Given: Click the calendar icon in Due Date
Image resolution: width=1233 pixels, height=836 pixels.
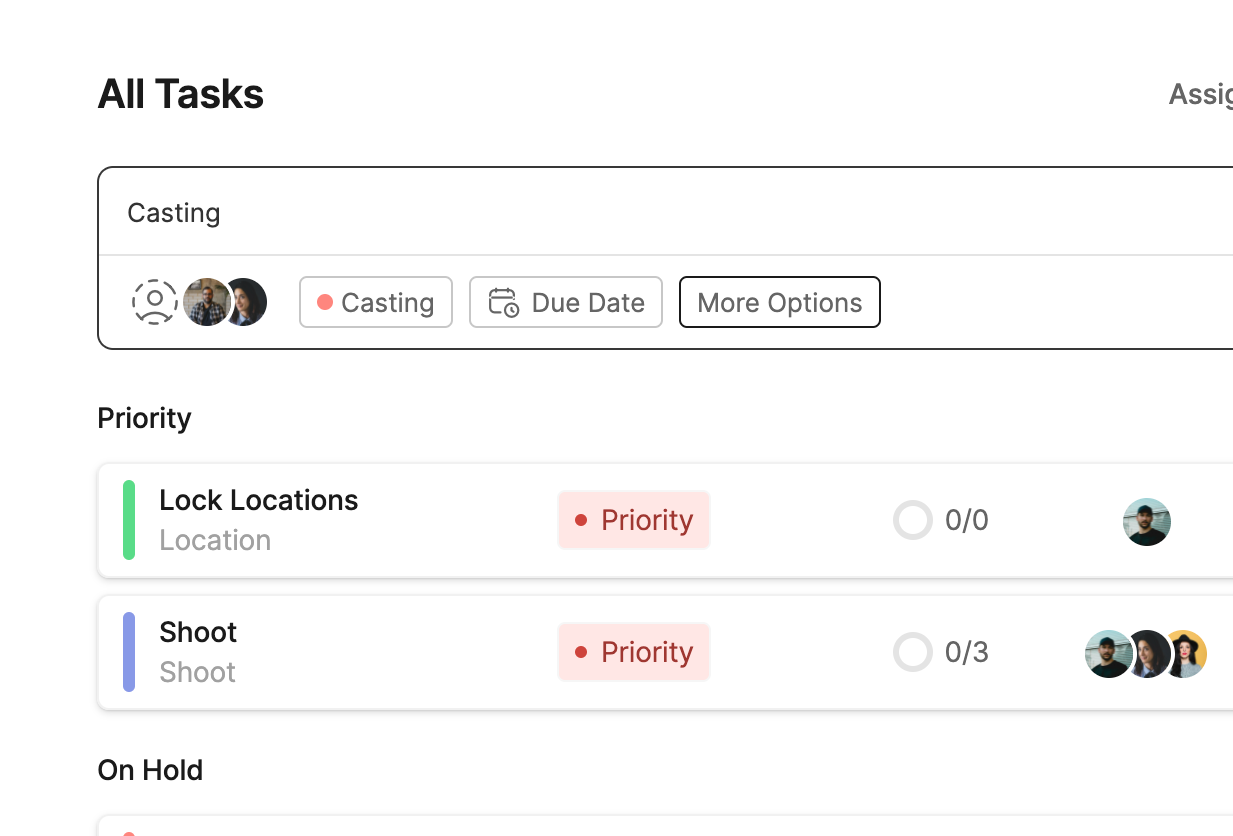Looking at the screenshot, I should click(x=503, y=302).
